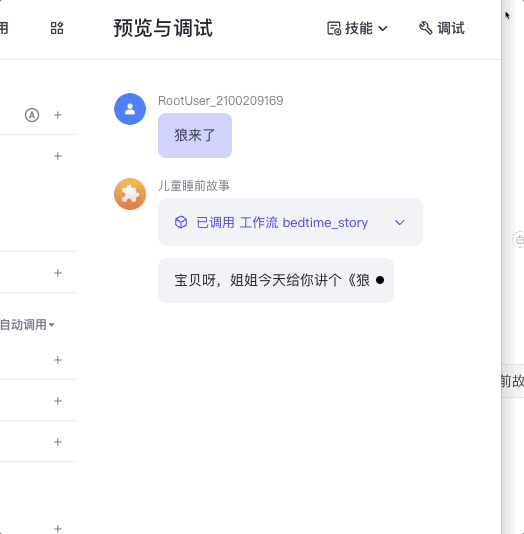This screenshot has width=524, height=534.
Task: Click the four-squares grid icon in header
Action: 57,28
